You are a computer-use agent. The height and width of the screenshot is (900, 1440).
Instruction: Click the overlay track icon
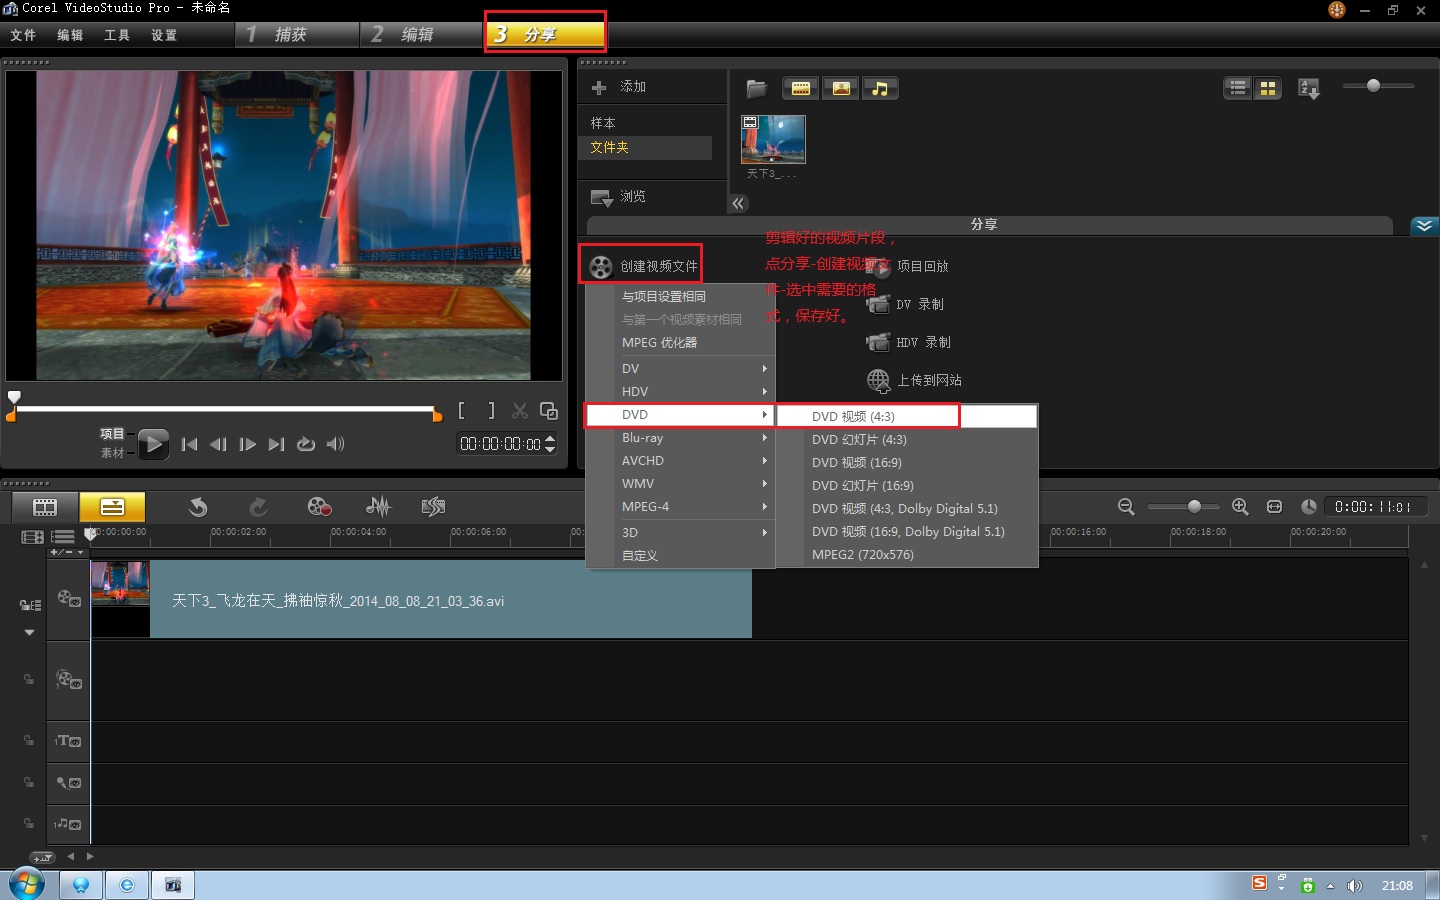coord(69,680)
